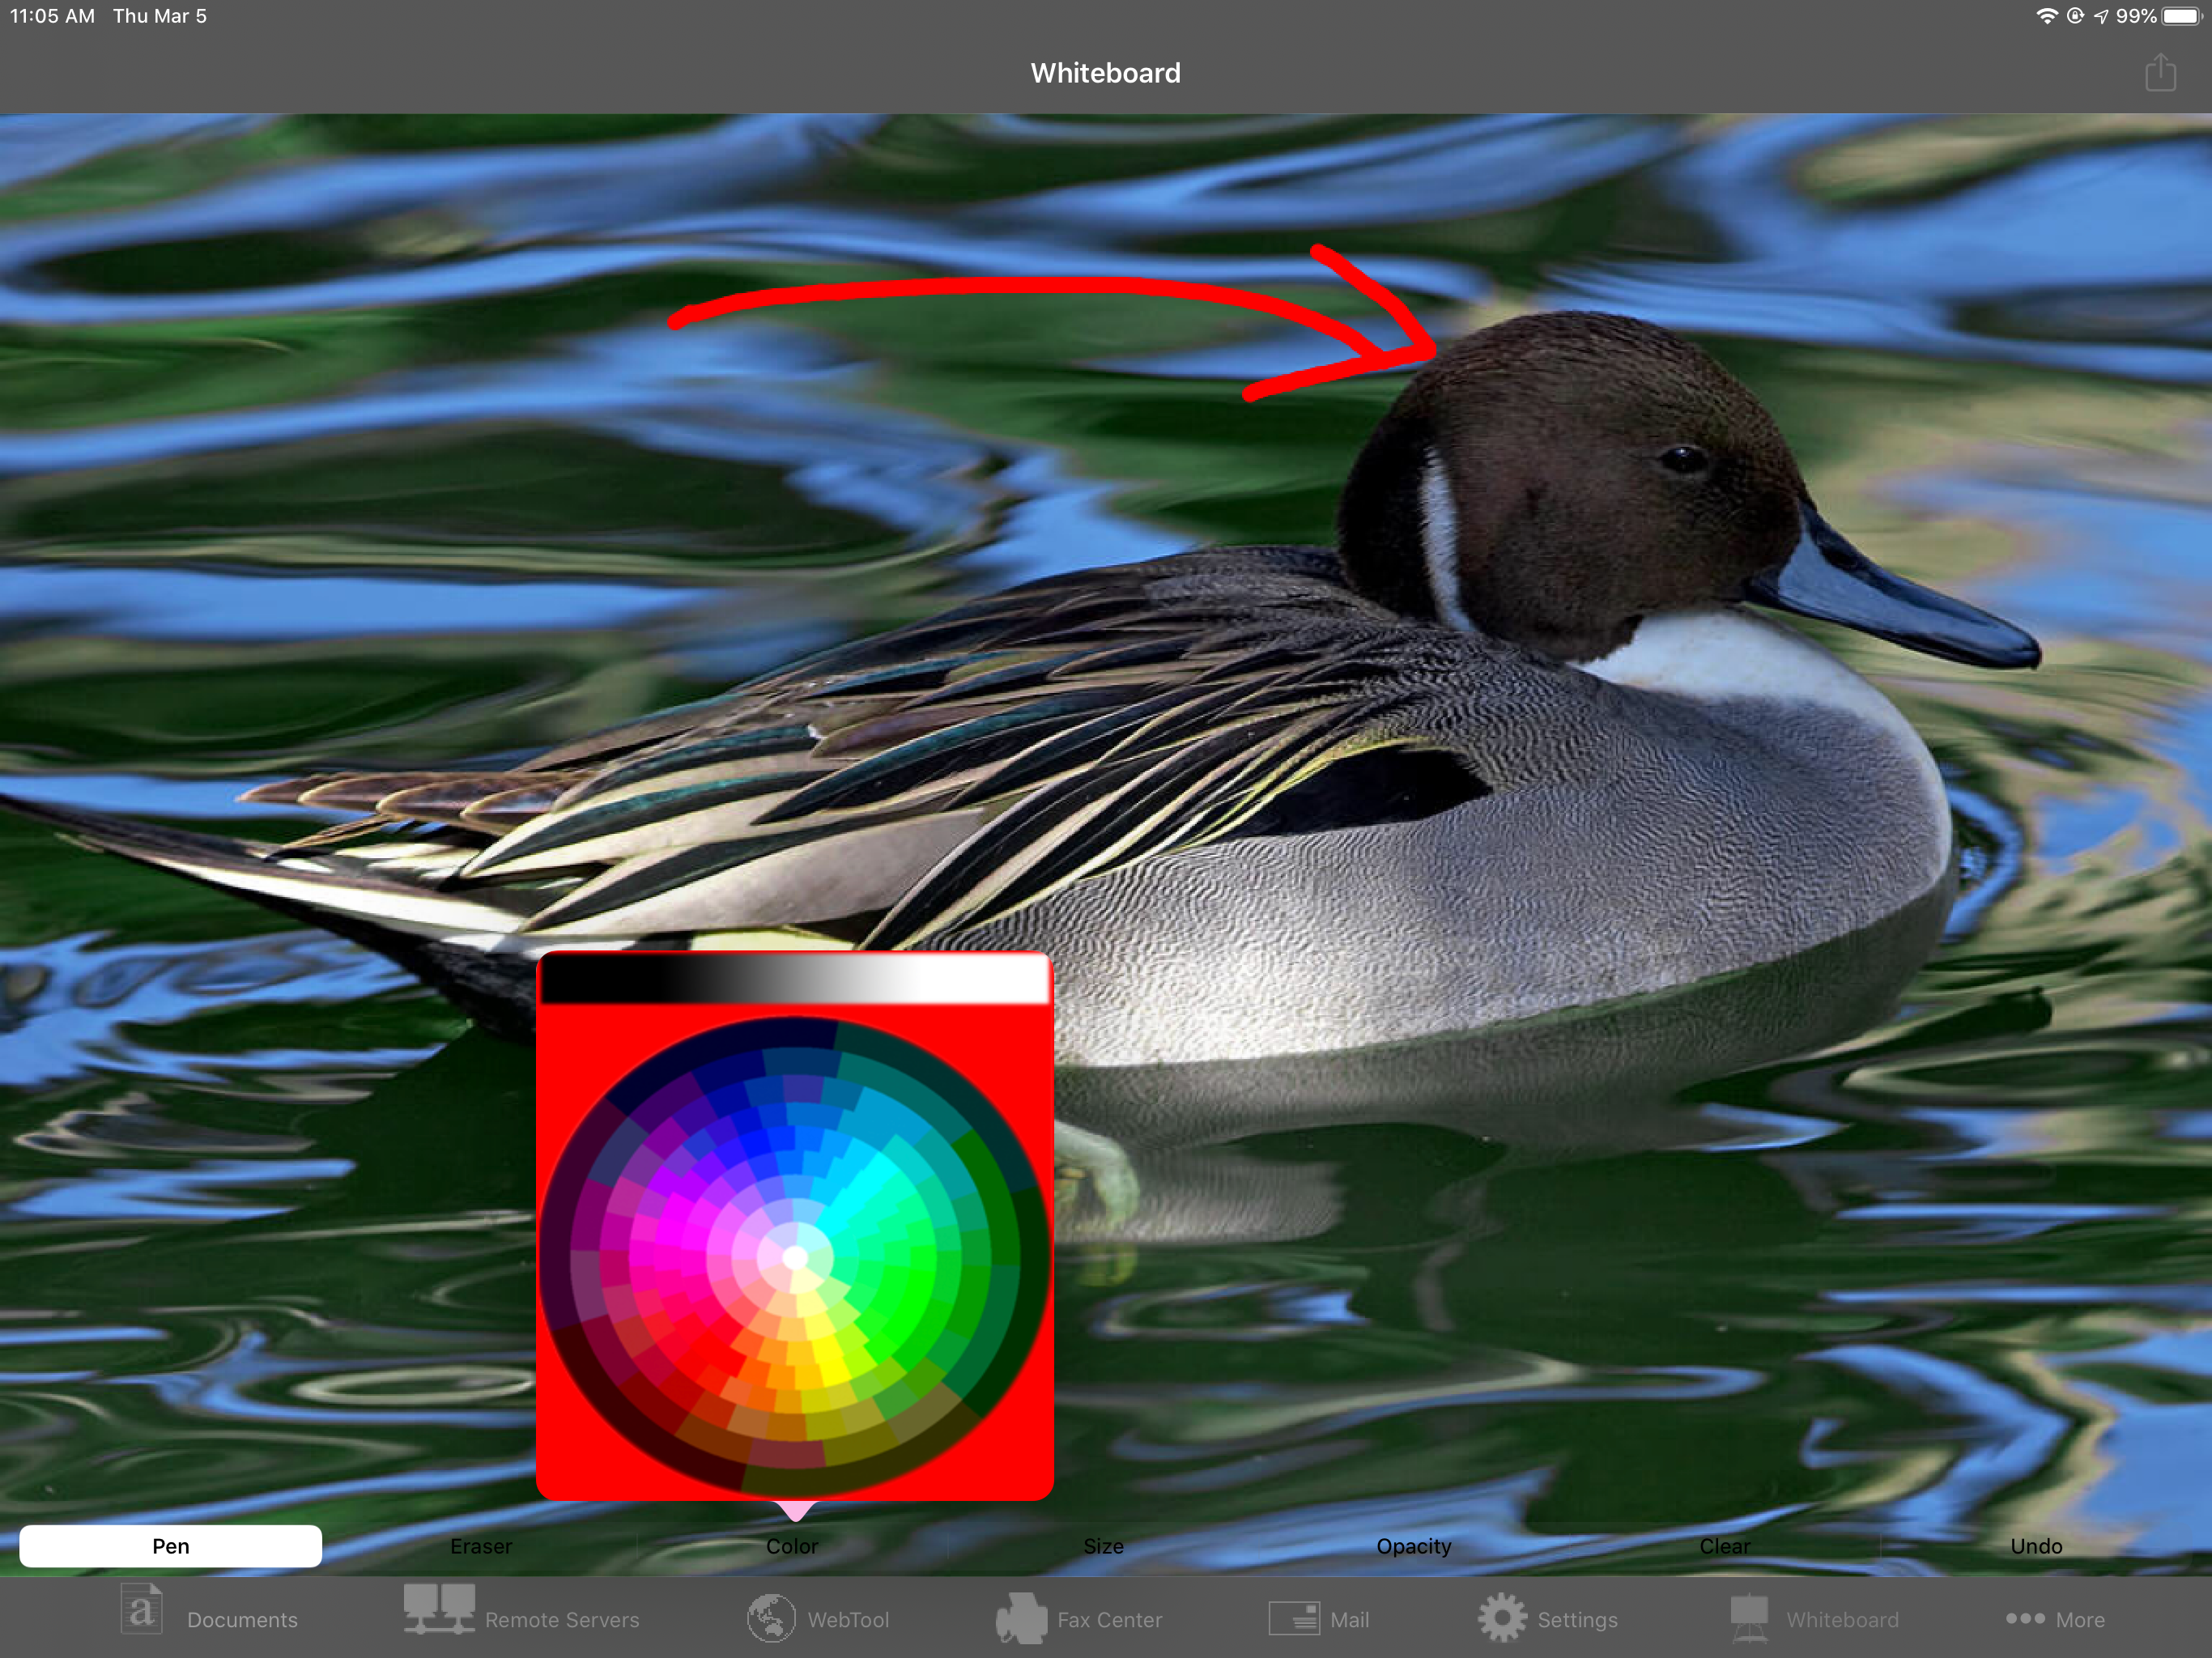Select the Pen drawing mode
The width and height of the screenshot is (2212, 1658).
pos(170,1546)
